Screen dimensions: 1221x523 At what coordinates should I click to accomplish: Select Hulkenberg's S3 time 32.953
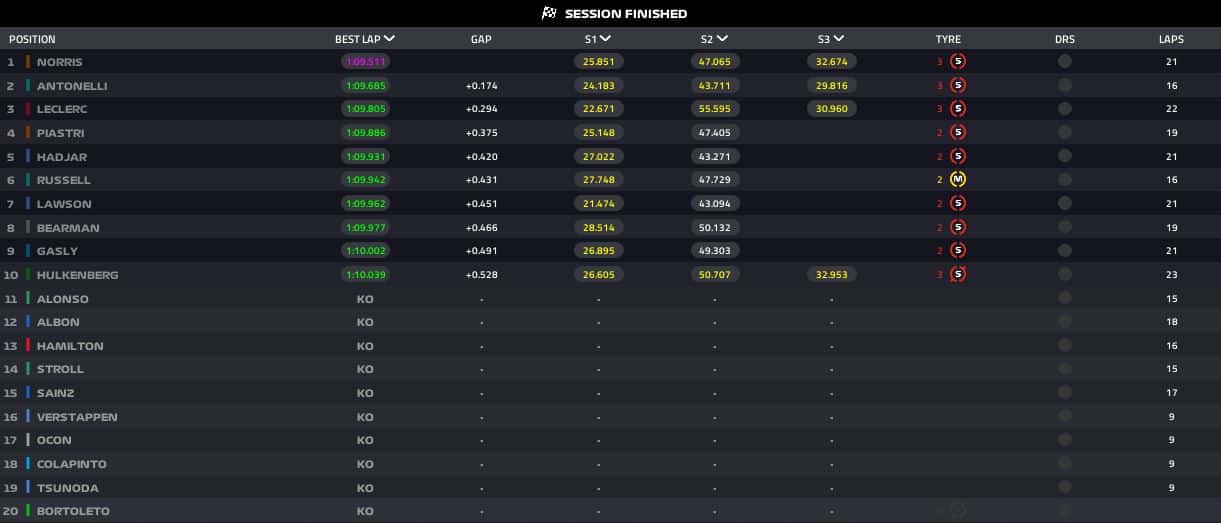[831, 274]
